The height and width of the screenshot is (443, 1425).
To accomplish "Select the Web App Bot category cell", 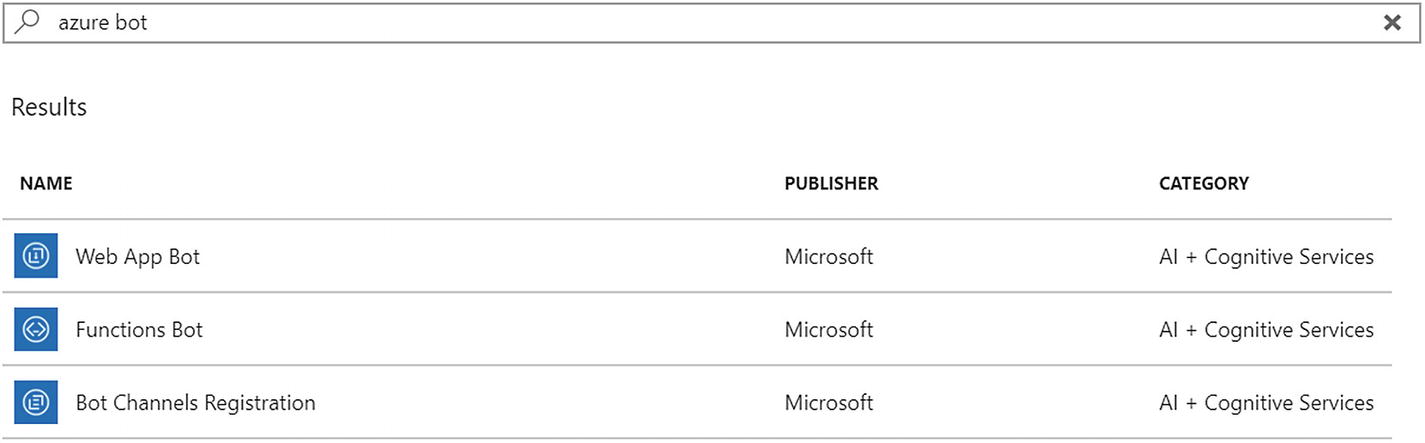I will click(x=1266, y=257).
